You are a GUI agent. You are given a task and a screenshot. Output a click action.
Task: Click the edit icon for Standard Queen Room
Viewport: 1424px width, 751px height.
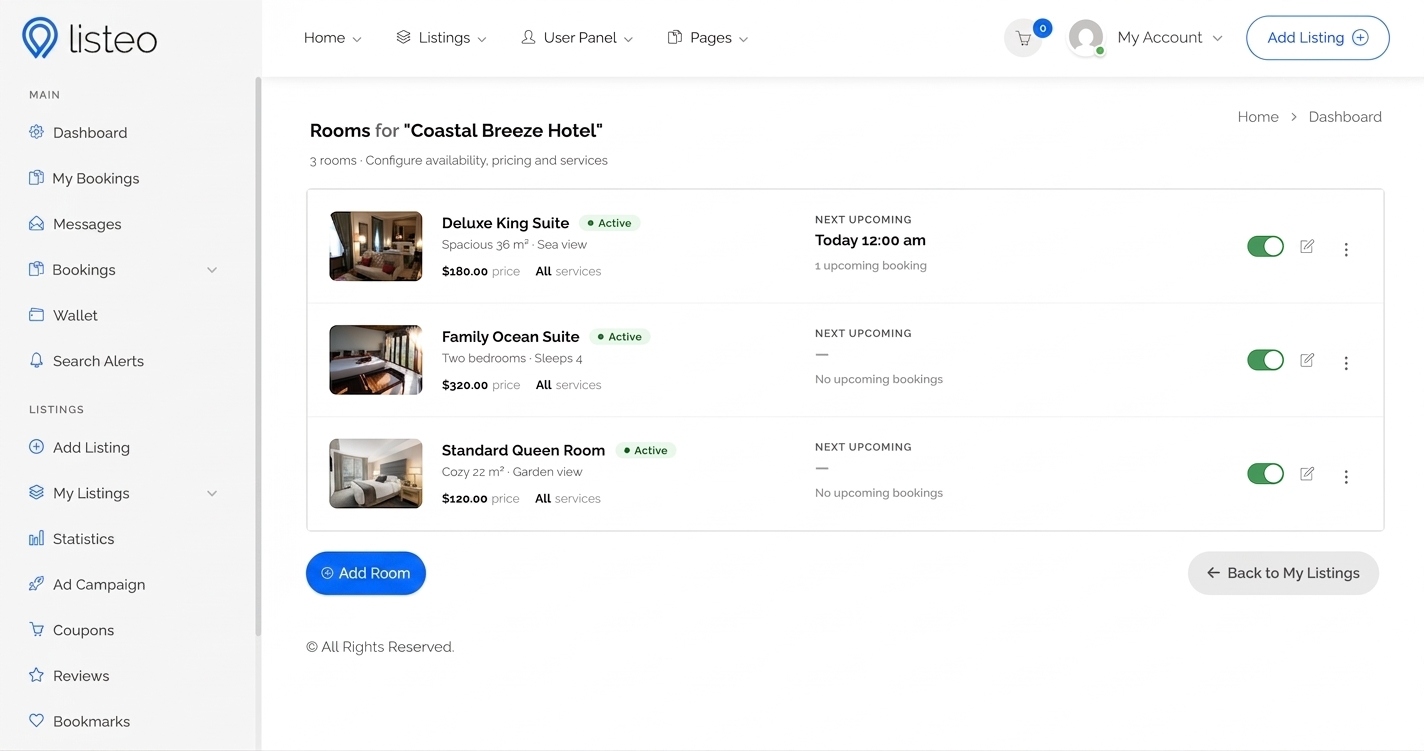pos(1307,474)
